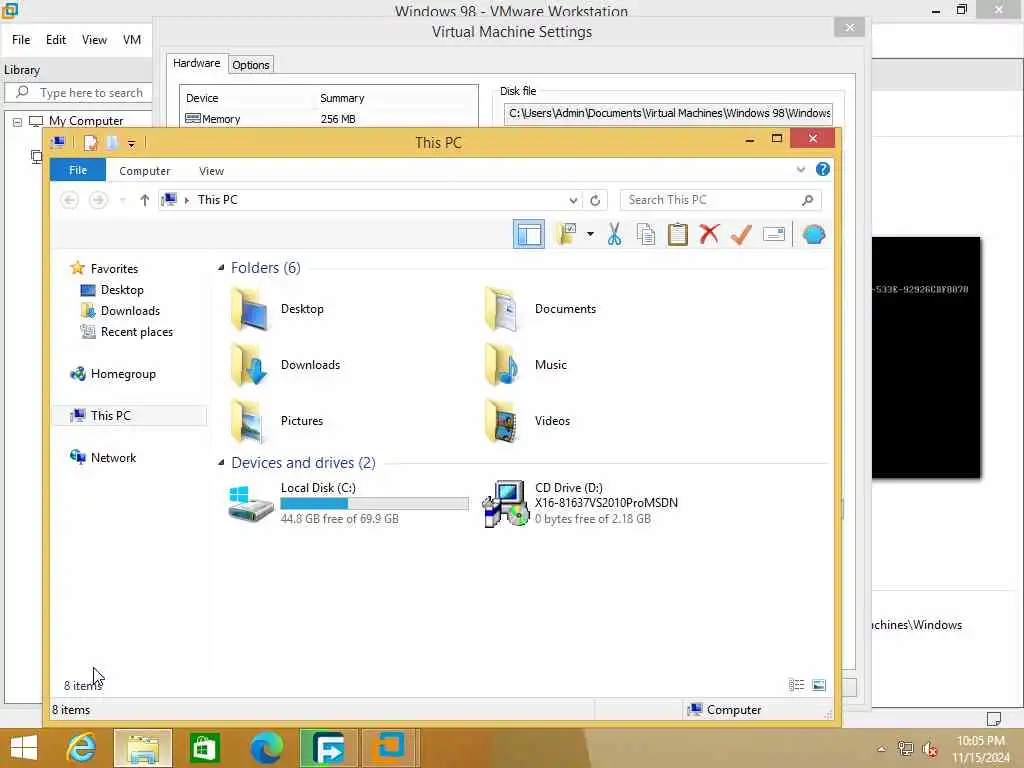Click the Up one level arrow
This screenshot has height=768, width=1024.
coord(144,200)
